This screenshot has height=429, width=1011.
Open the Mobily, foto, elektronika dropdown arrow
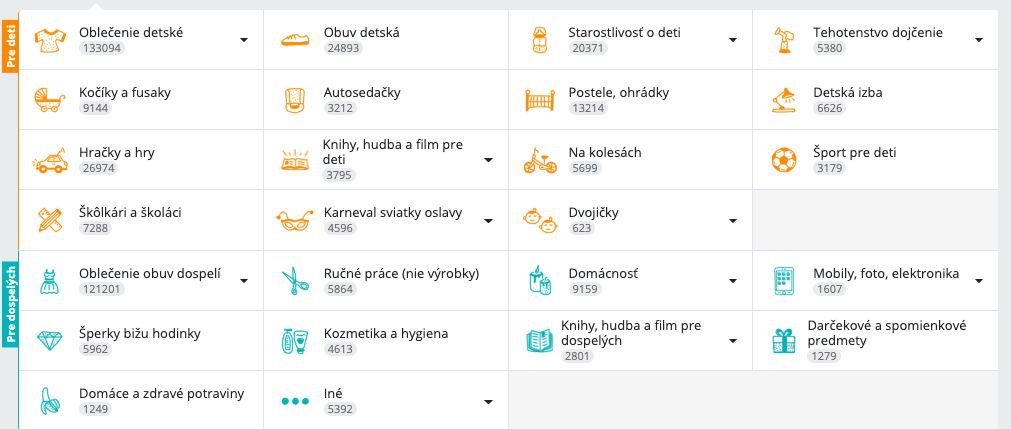point(979,281)
